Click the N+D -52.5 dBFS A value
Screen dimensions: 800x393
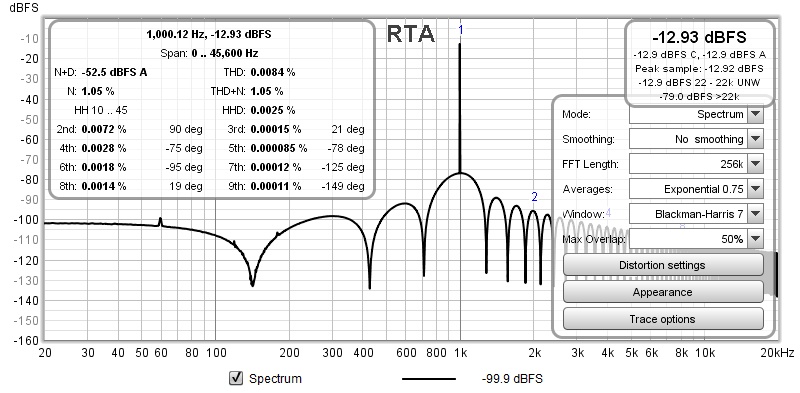point(114,72)
